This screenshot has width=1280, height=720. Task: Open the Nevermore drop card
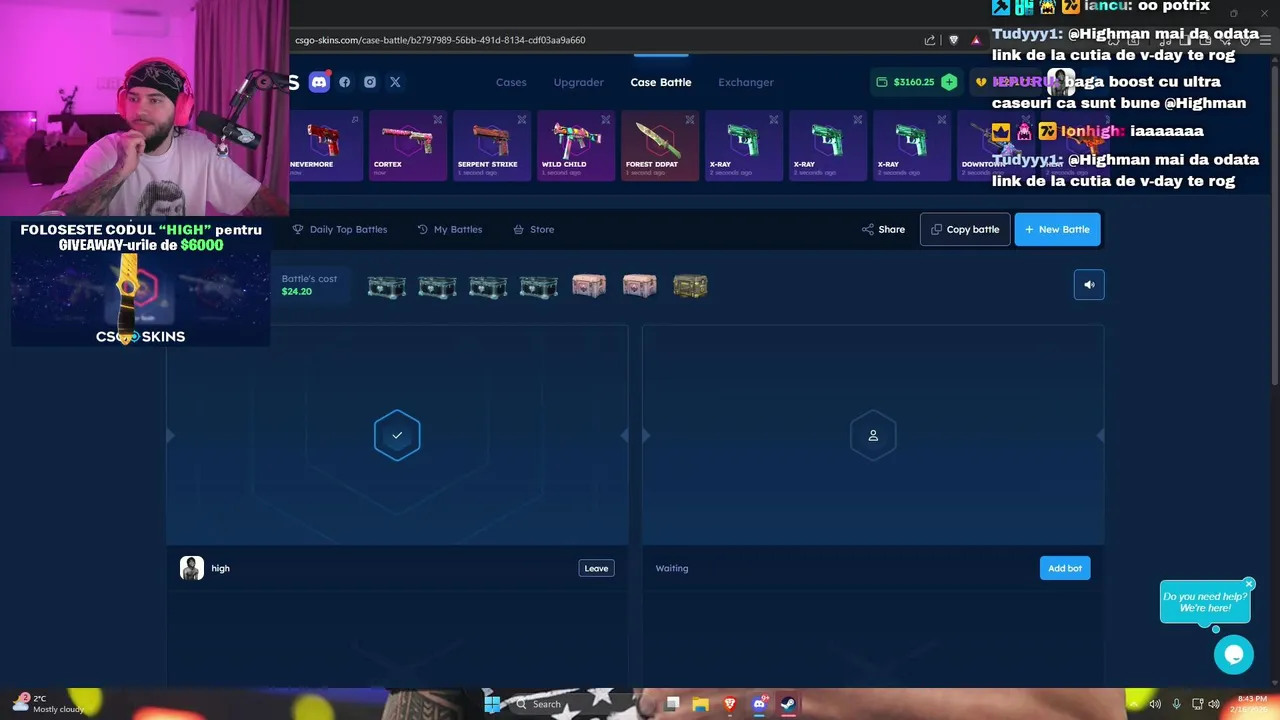(x=324, y=146)
